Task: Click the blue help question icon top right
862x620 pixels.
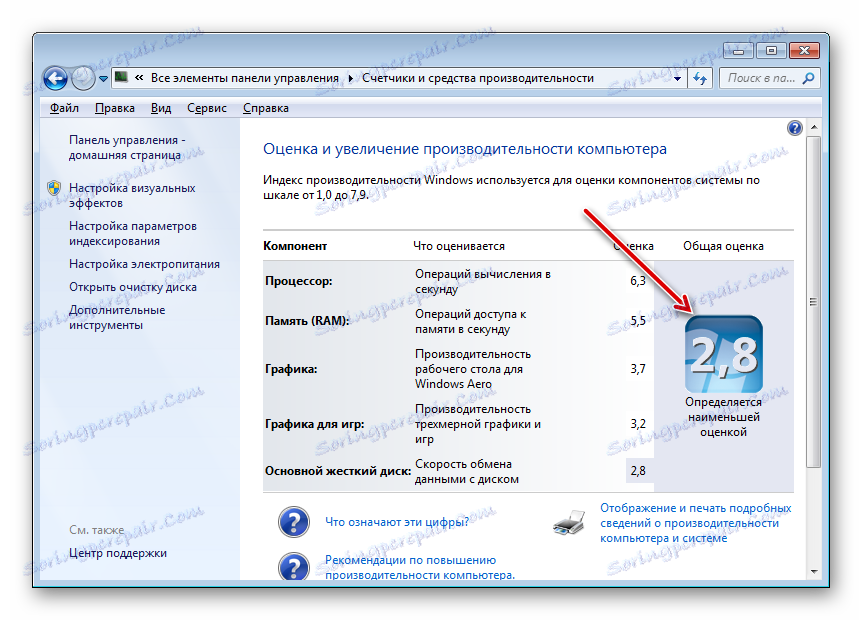Action: (x=794, y=128)
